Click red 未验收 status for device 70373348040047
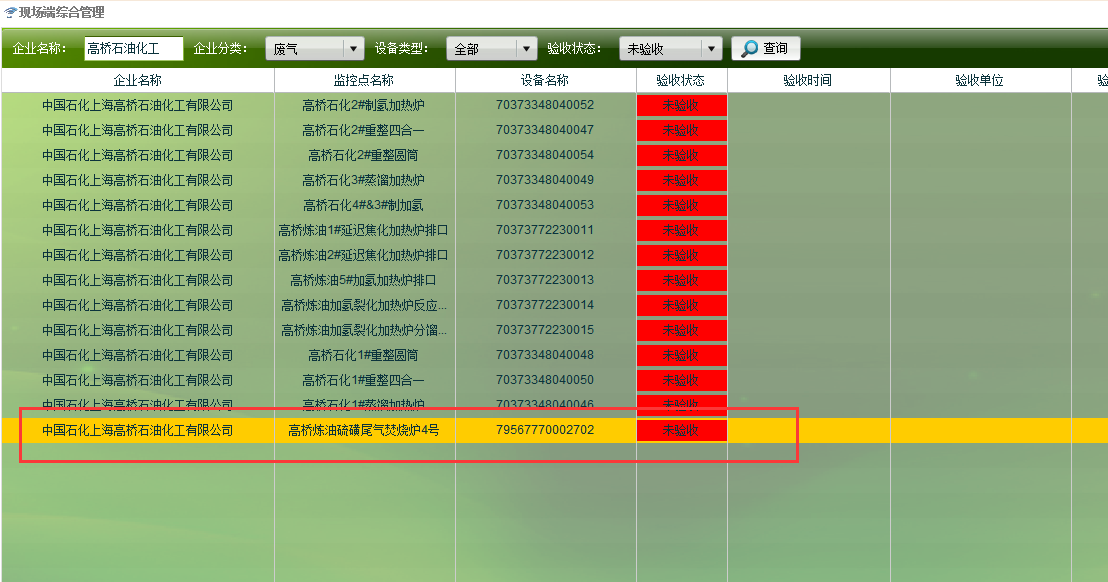 pyautogui.click(x=681, y=130)
